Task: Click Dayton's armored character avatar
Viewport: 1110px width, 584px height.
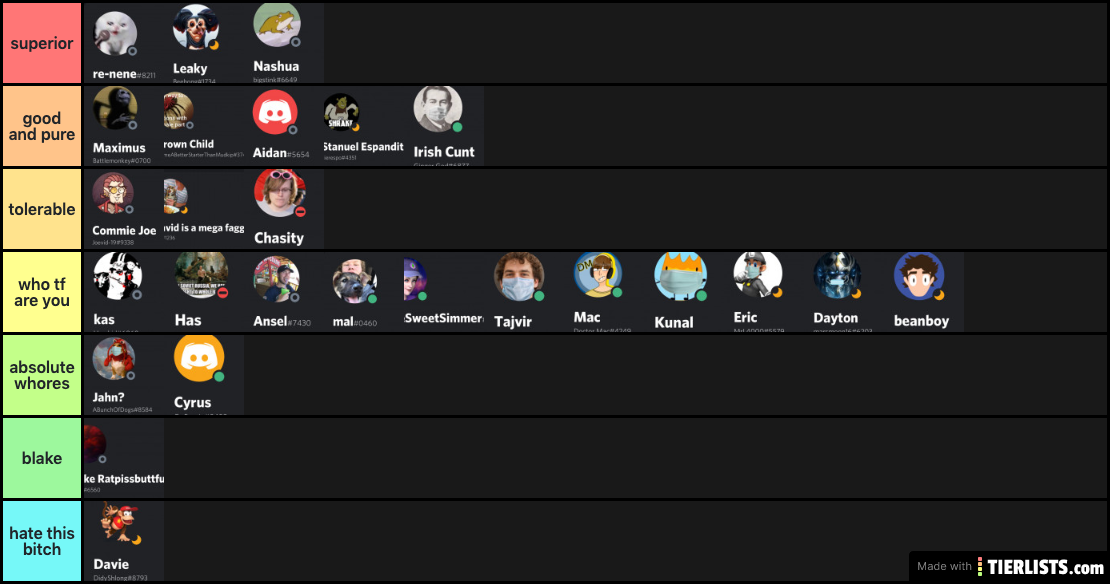Action: [x=837, y=275]
